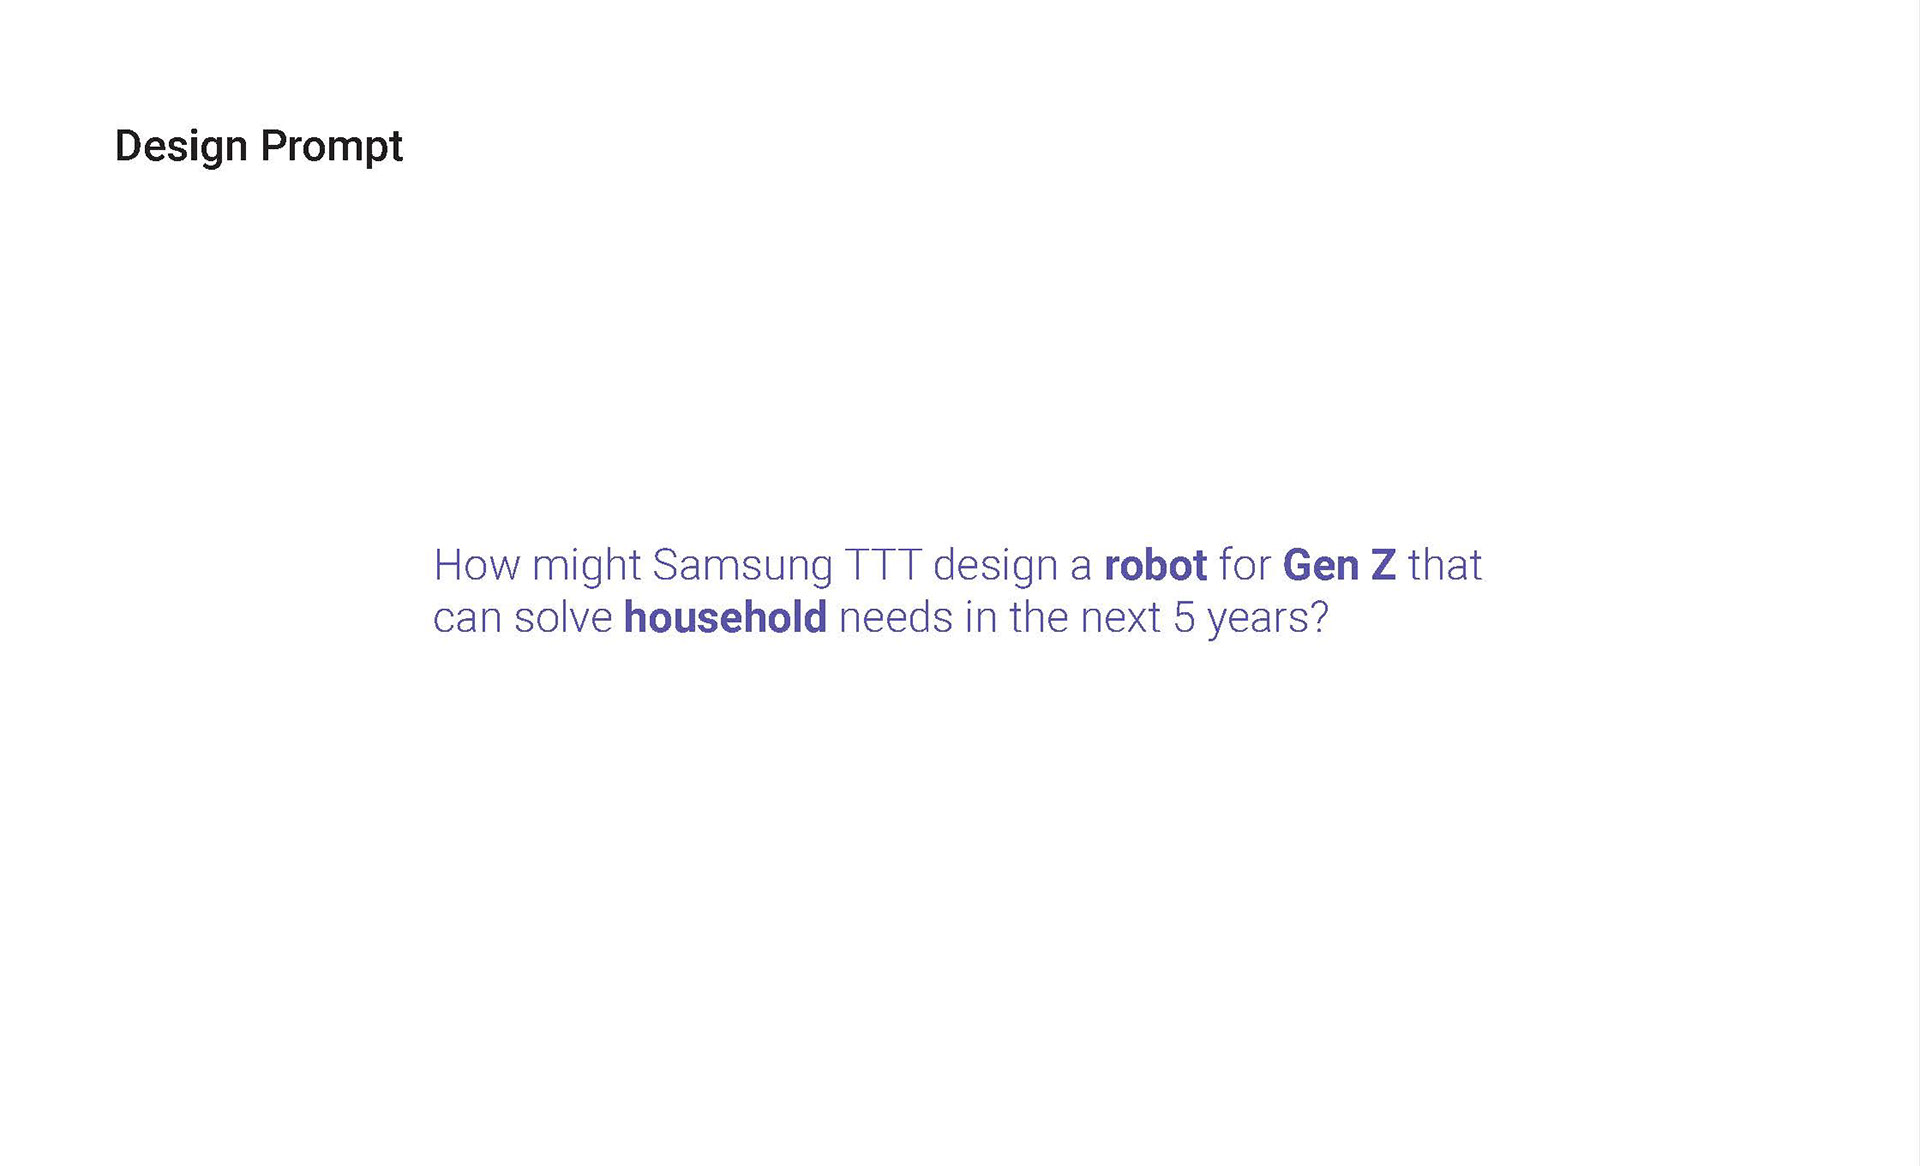
Task: Click the word "solve" in the question
Action: point(563,618)
